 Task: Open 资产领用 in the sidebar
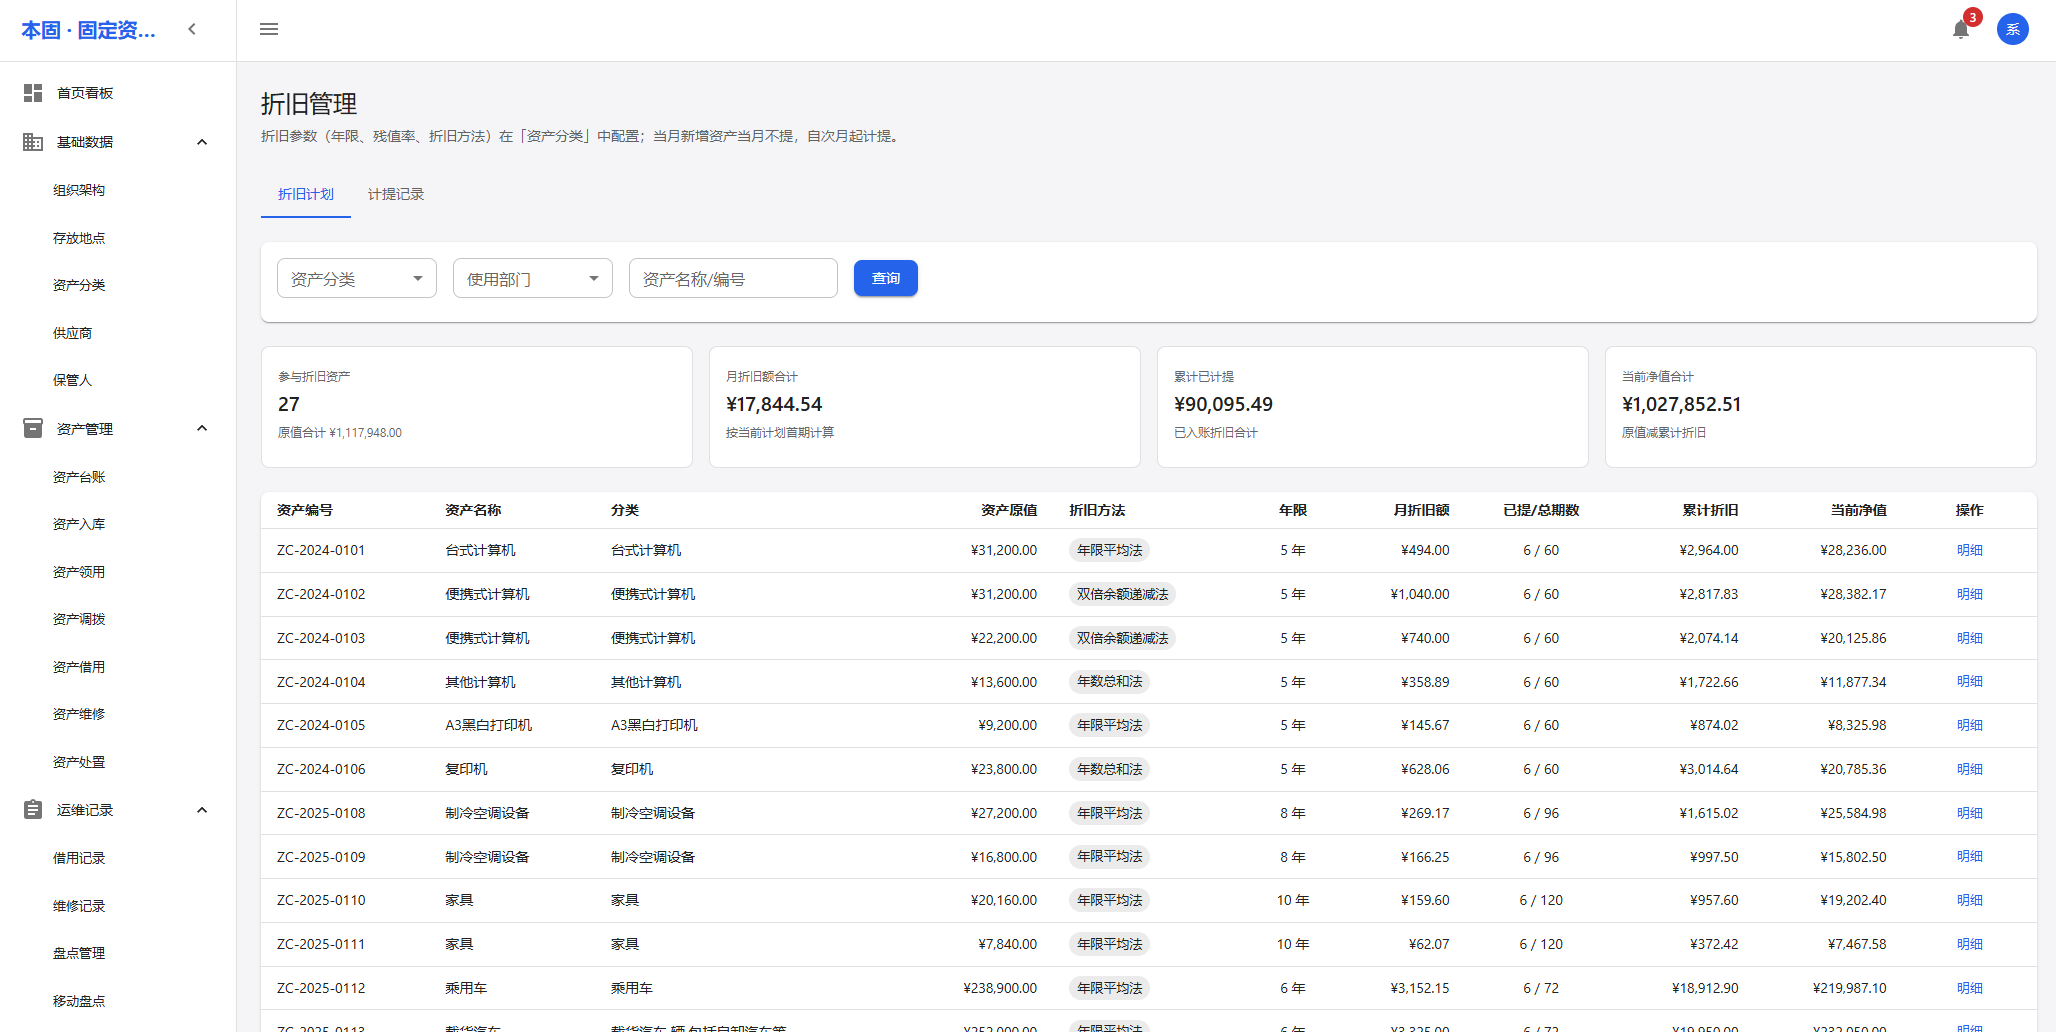(x=79, y=572)
